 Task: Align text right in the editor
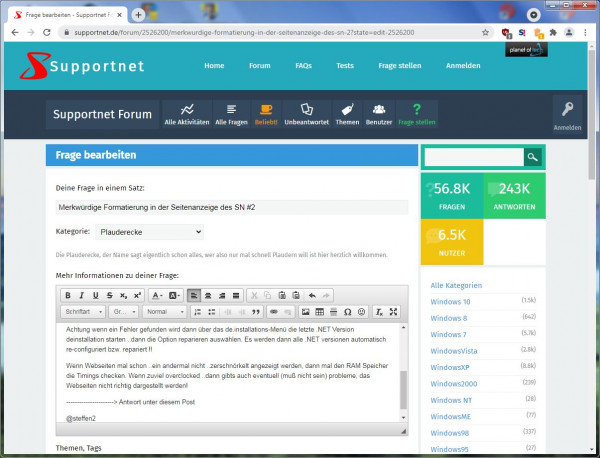[222, 295]
